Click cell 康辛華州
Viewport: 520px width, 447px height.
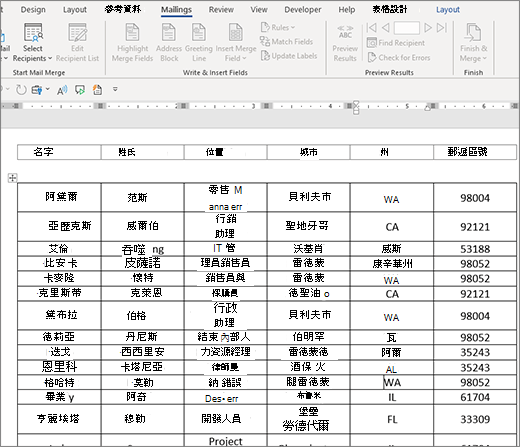coord(392,264)
